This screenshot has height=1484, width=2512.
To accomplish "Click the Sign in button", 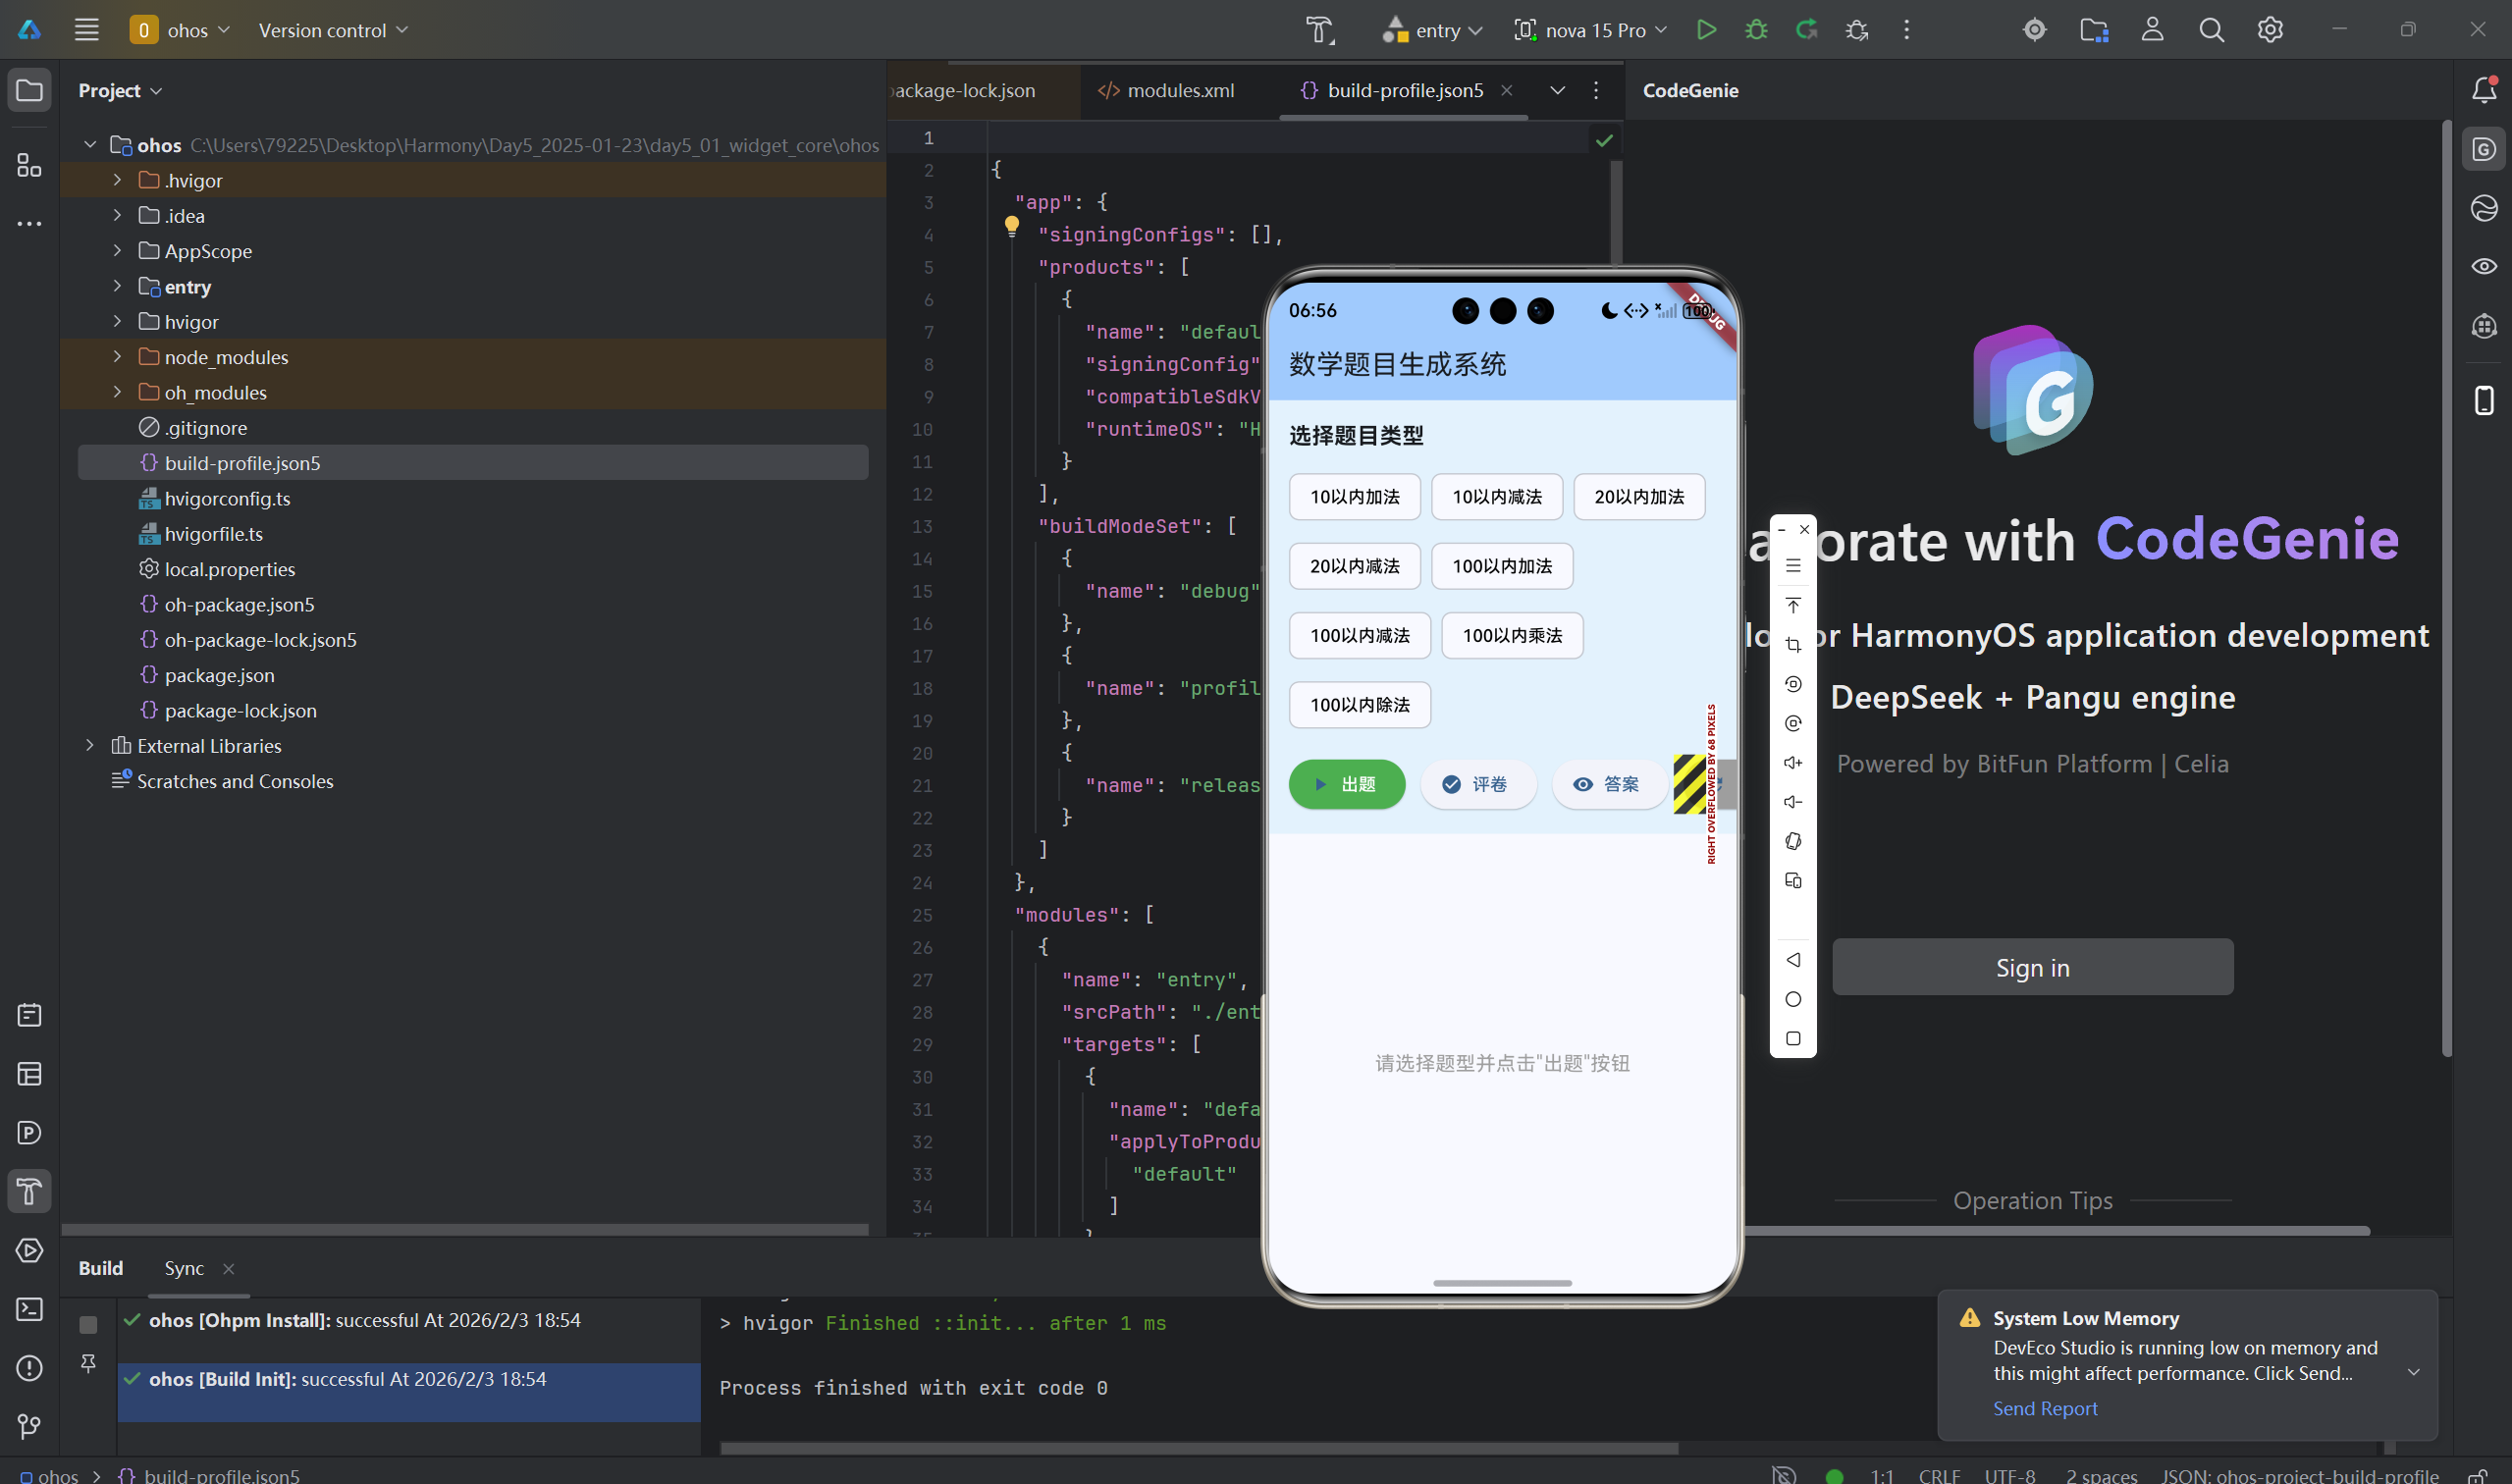I will (x=2032, y=967).
